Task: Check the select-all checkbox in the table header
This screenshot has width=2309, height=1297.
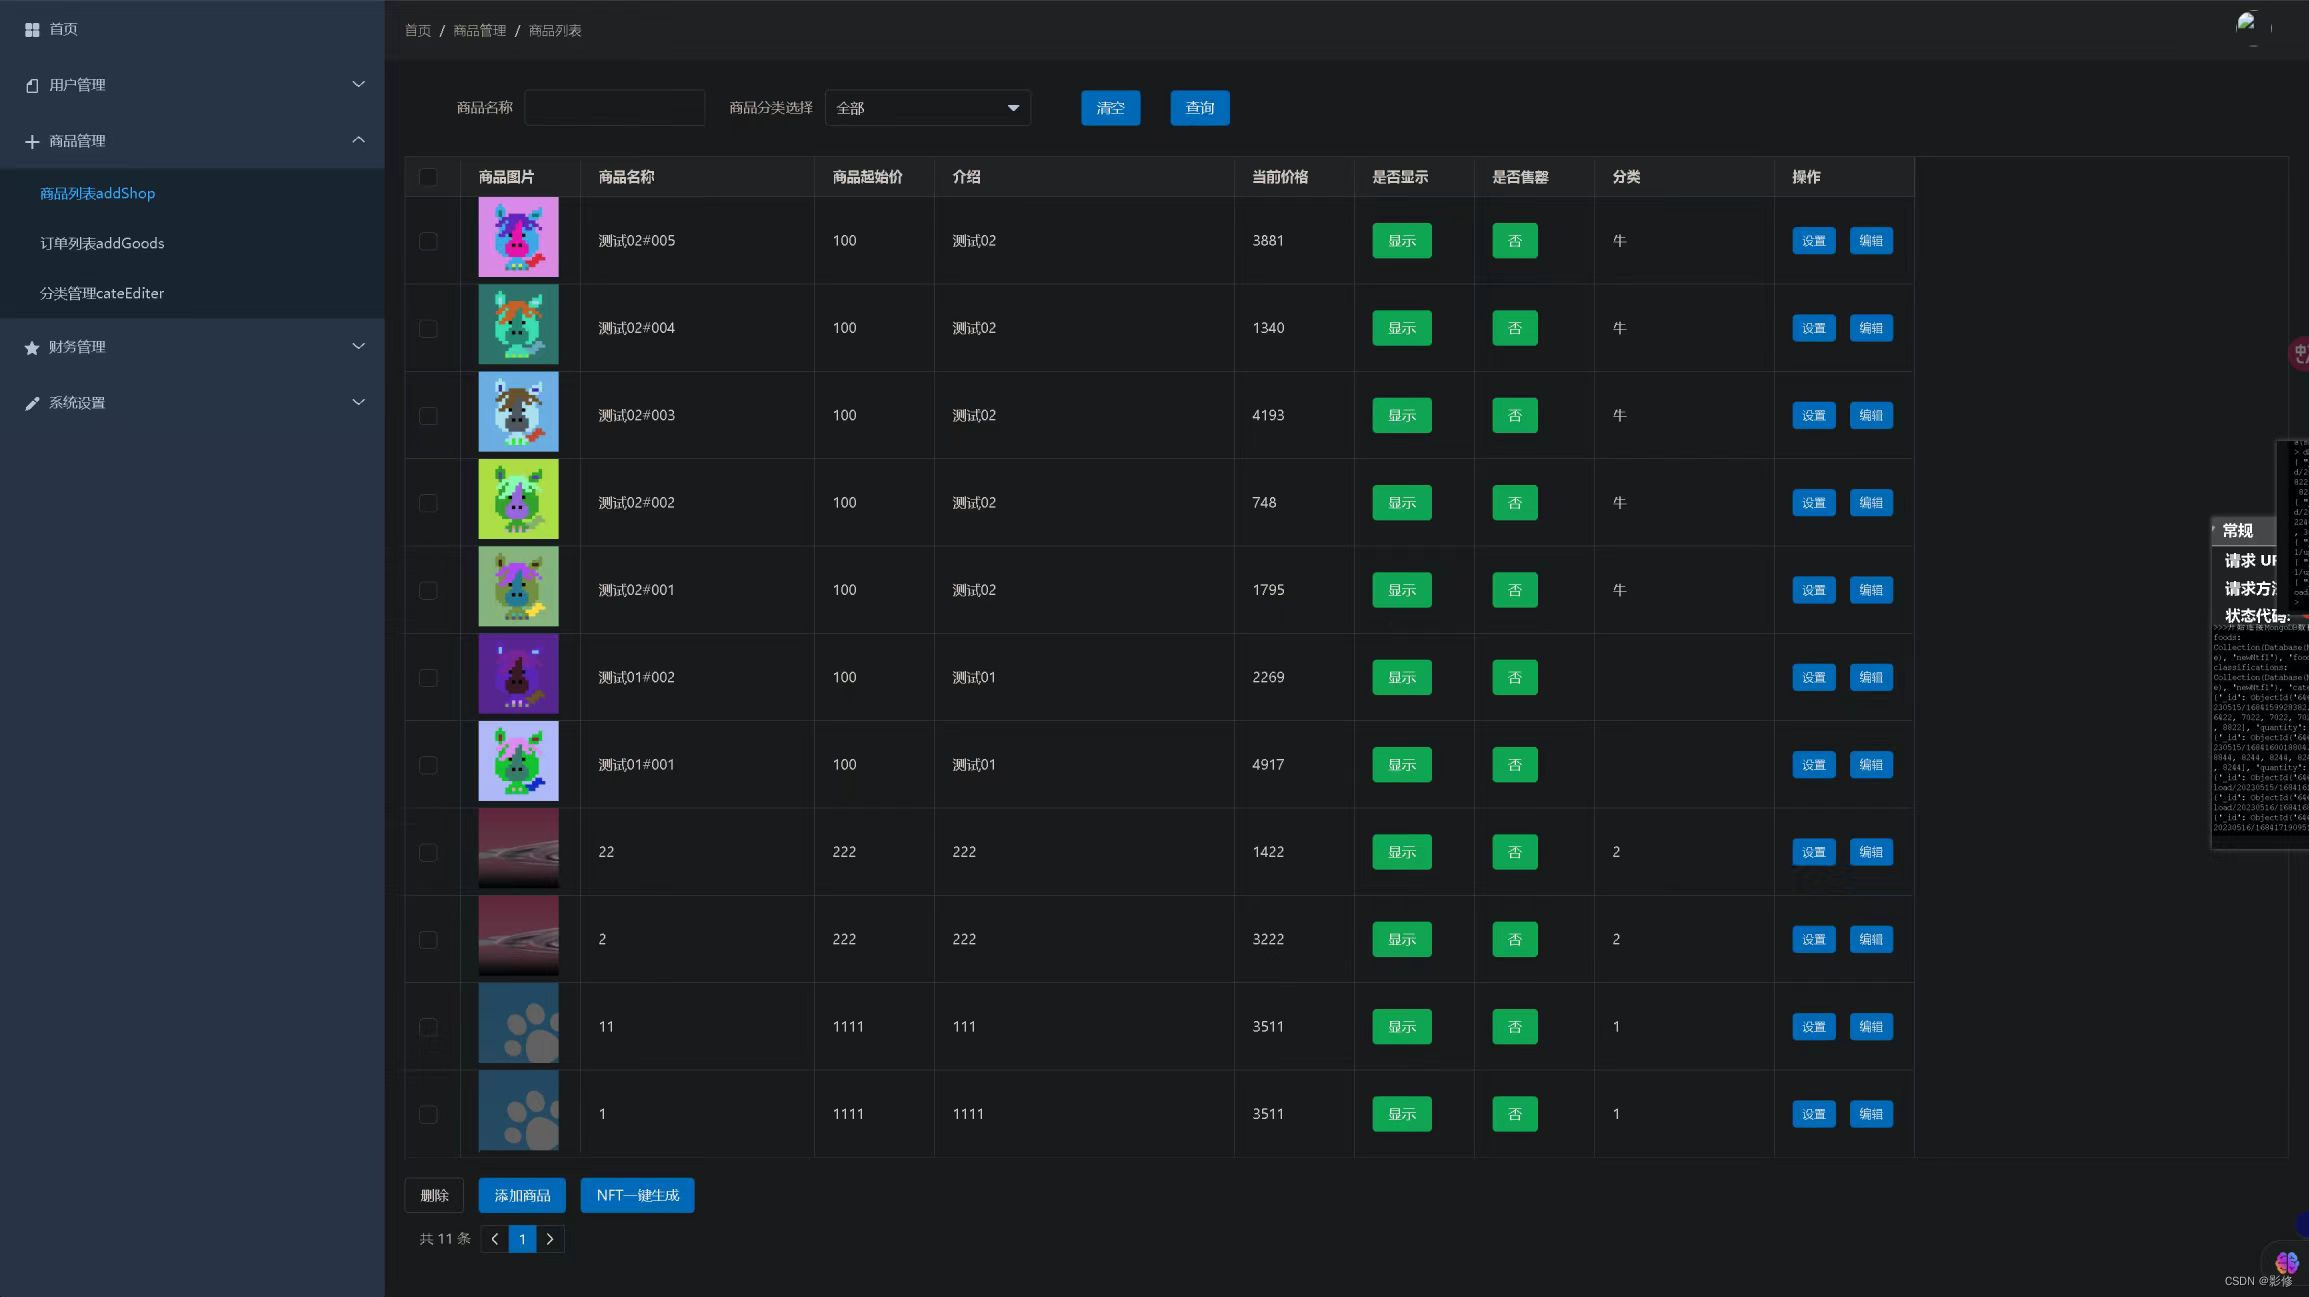Action: tap(428, 177)
